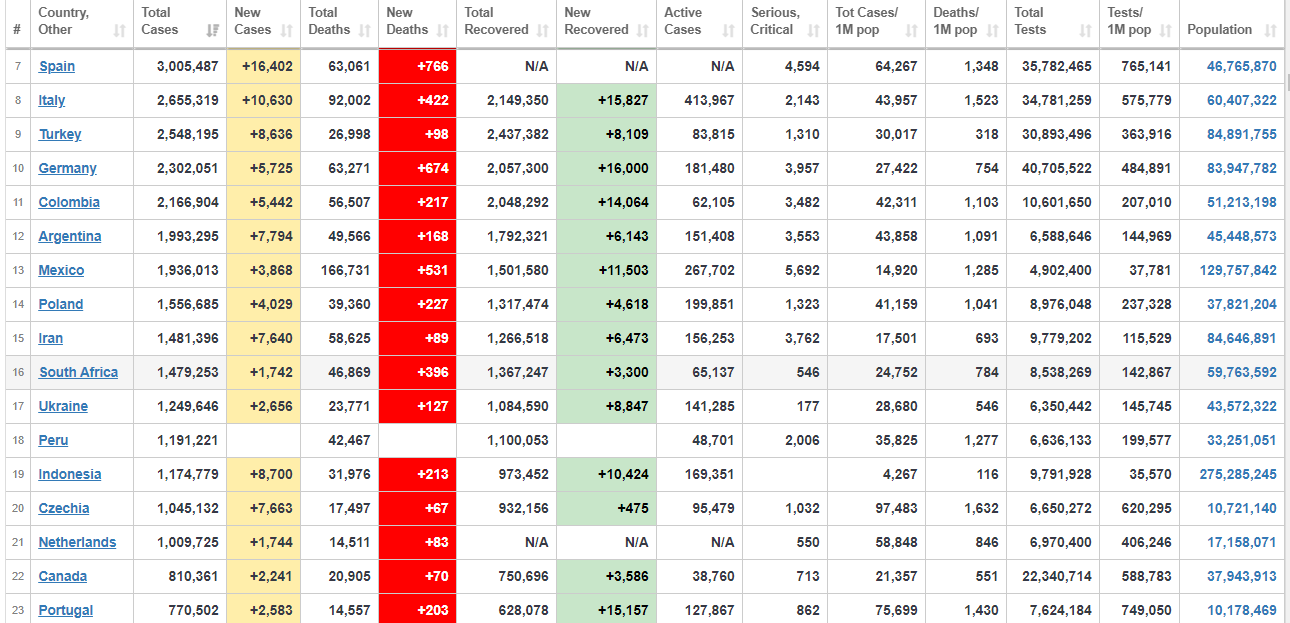Viewport: 1290px width, 623px height.
Task: Sort by Population arrow icon
Action: pos(1270,31)
